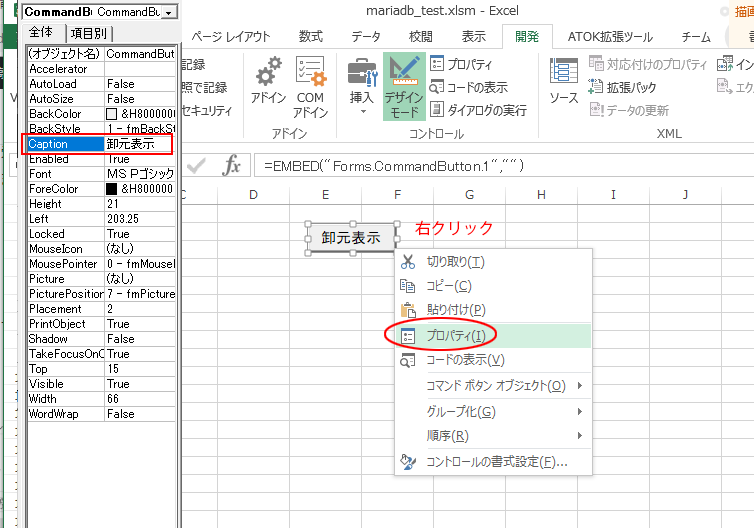This screenshot has height=528, width=754.
Task: Click the ForeColor black color swatch
Action: coord(112,187)
